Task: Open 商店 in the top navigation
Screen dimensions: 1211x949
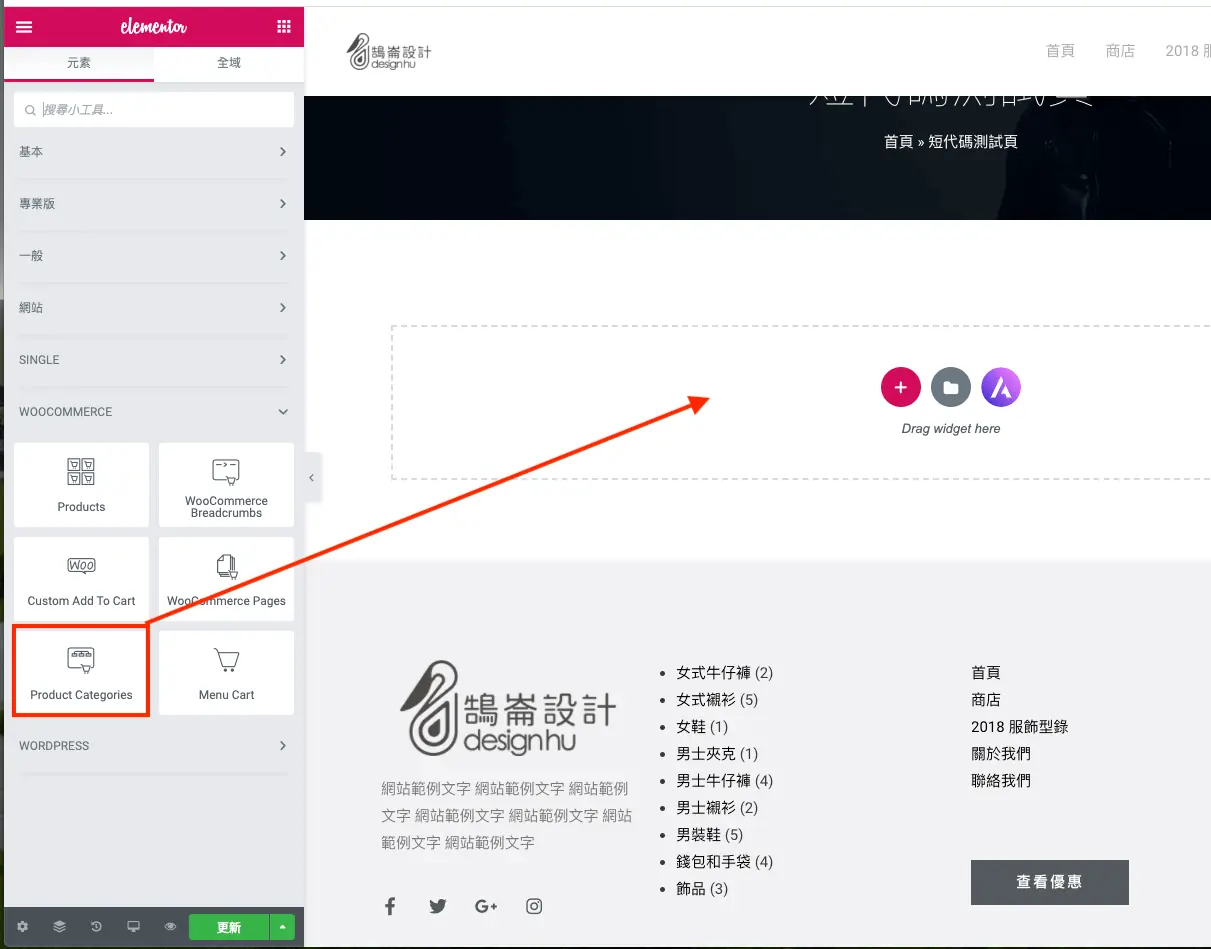Action: tap(1120, 51)
